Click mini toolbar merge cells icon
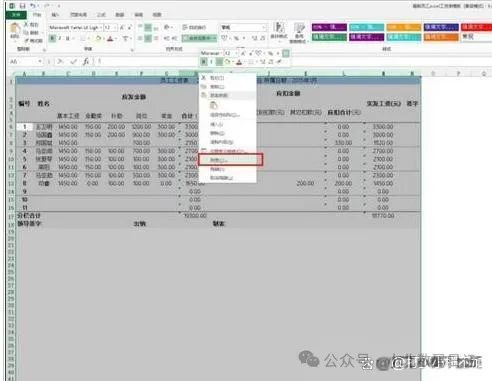Image resolution: width=492 pixels, height=381 pixels. tap(286, 53)
